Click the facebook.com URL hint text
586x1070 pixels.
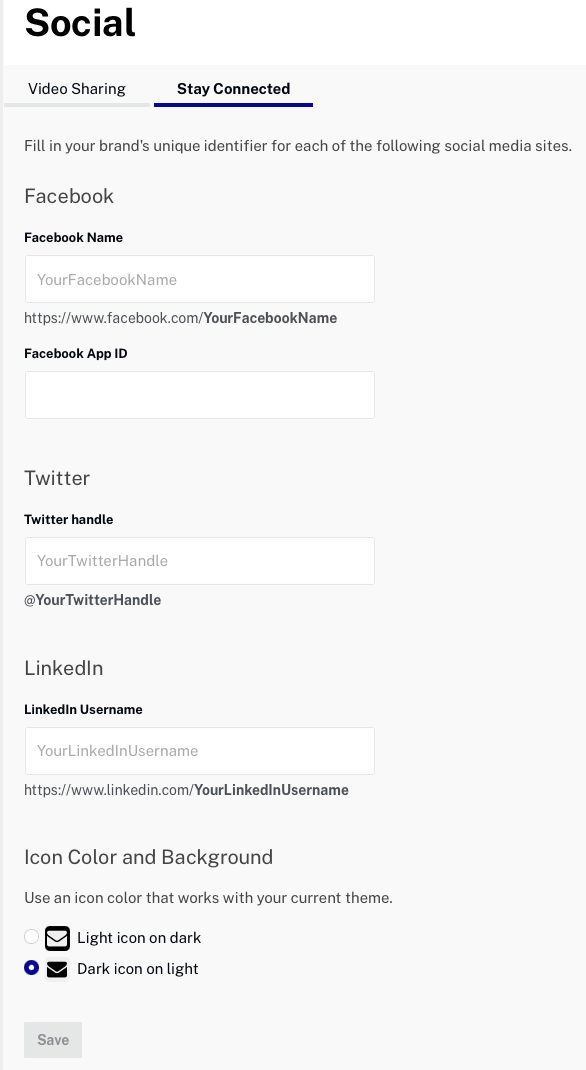click(181, 318)
